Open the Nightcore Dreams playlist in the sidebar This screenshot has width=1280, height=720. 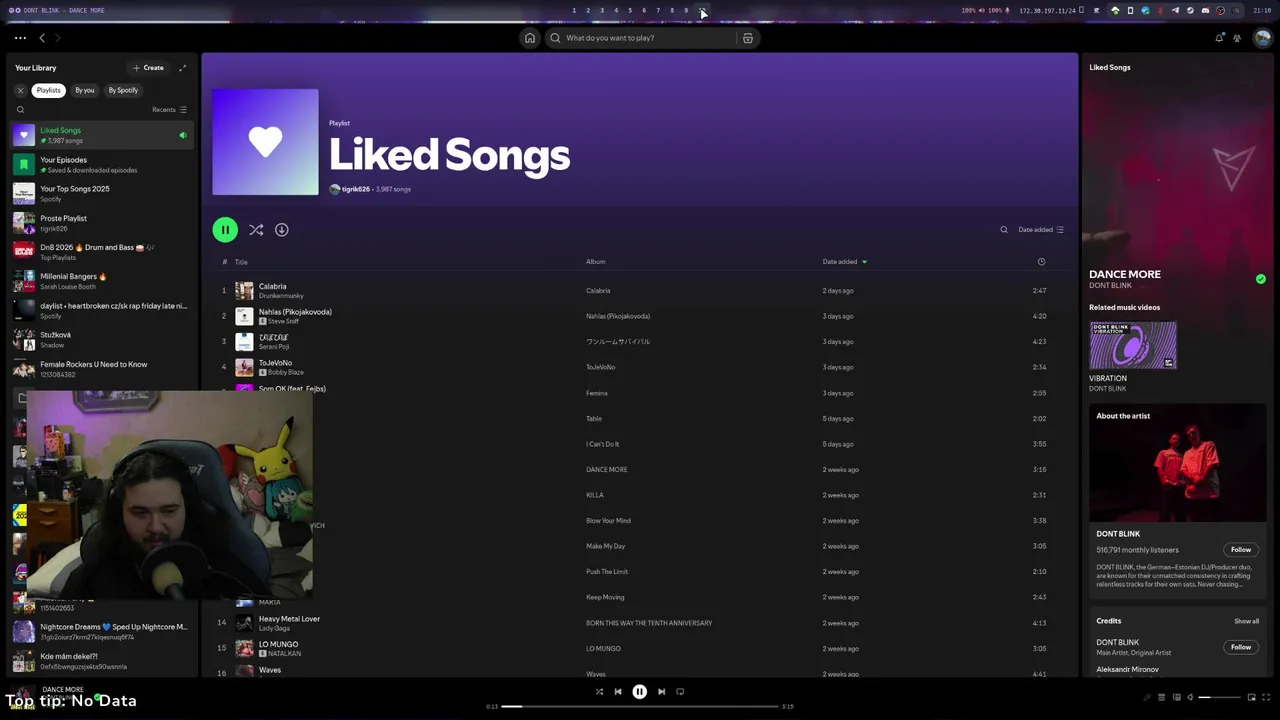(x=100, y=631)
